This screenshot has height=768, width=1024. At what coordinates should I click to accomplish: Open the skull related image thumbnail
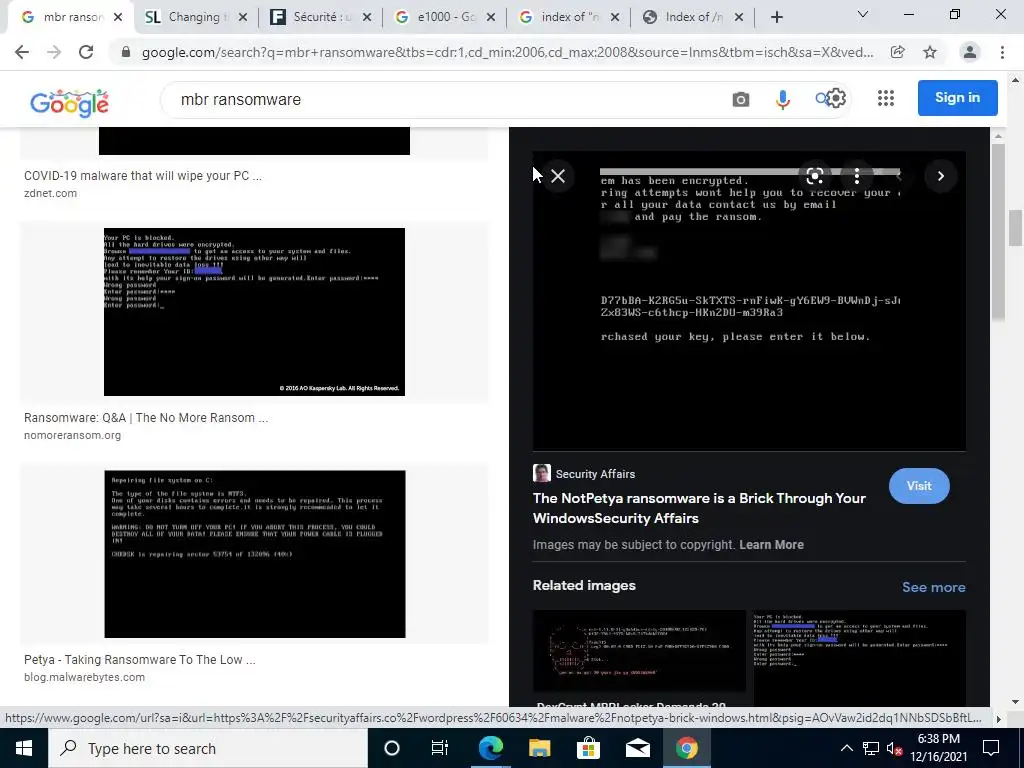(639, 651)
